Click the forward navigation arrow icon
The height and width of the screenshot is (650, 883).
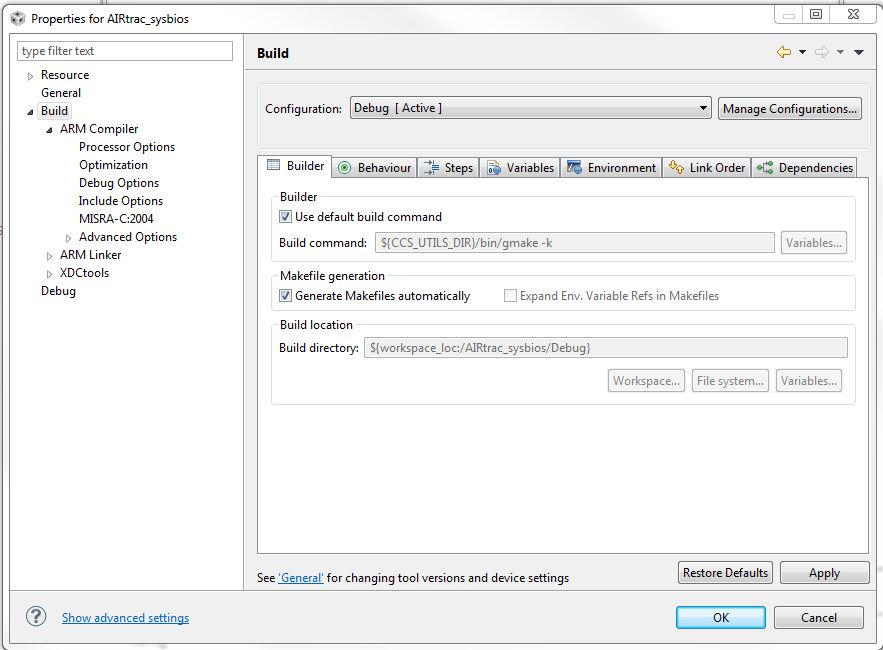(822, 52)
